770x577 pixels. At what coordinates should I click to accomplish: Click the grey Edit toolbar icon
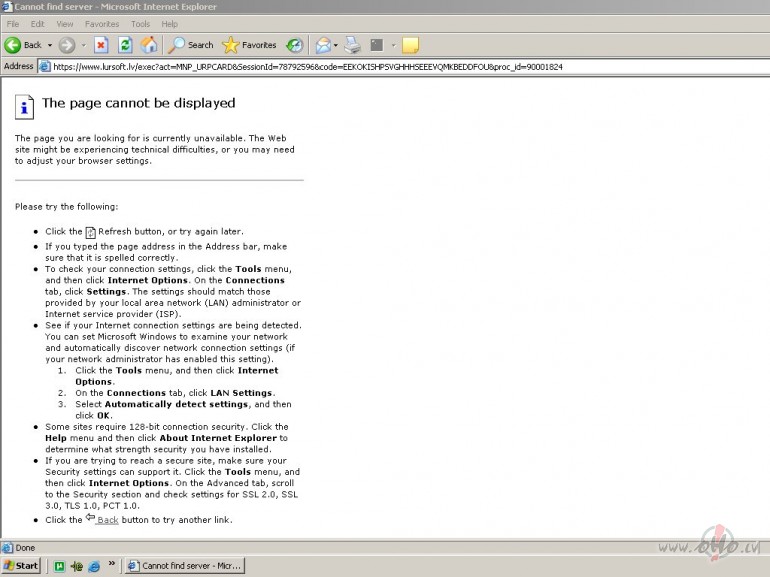[x=377, y=45]
